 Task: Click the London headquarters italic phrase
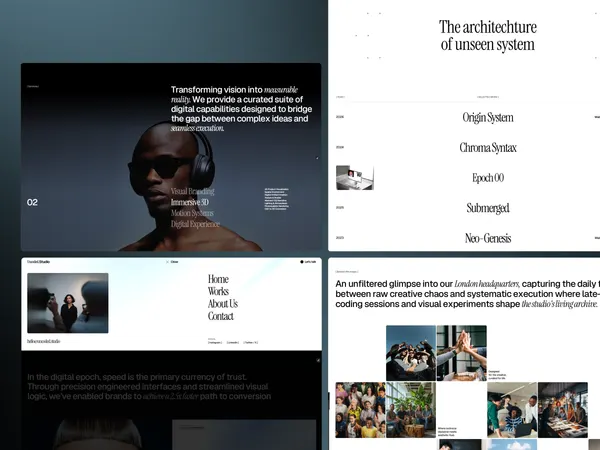pyautogui.click(x=487, y=284)
